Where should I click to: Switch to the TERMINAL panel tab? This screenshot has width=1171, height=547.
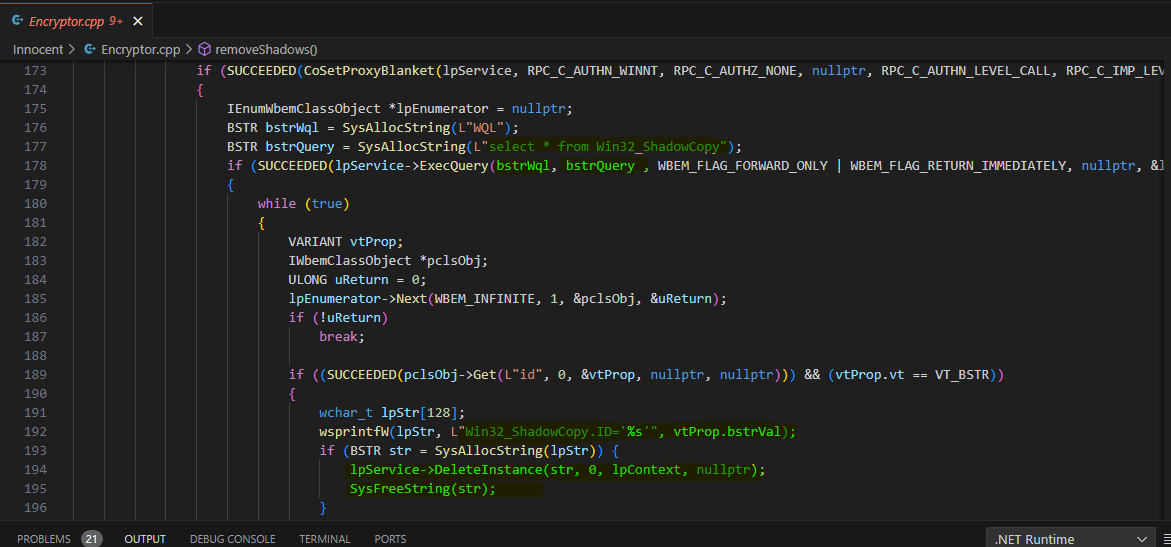(x=324, y=539)
